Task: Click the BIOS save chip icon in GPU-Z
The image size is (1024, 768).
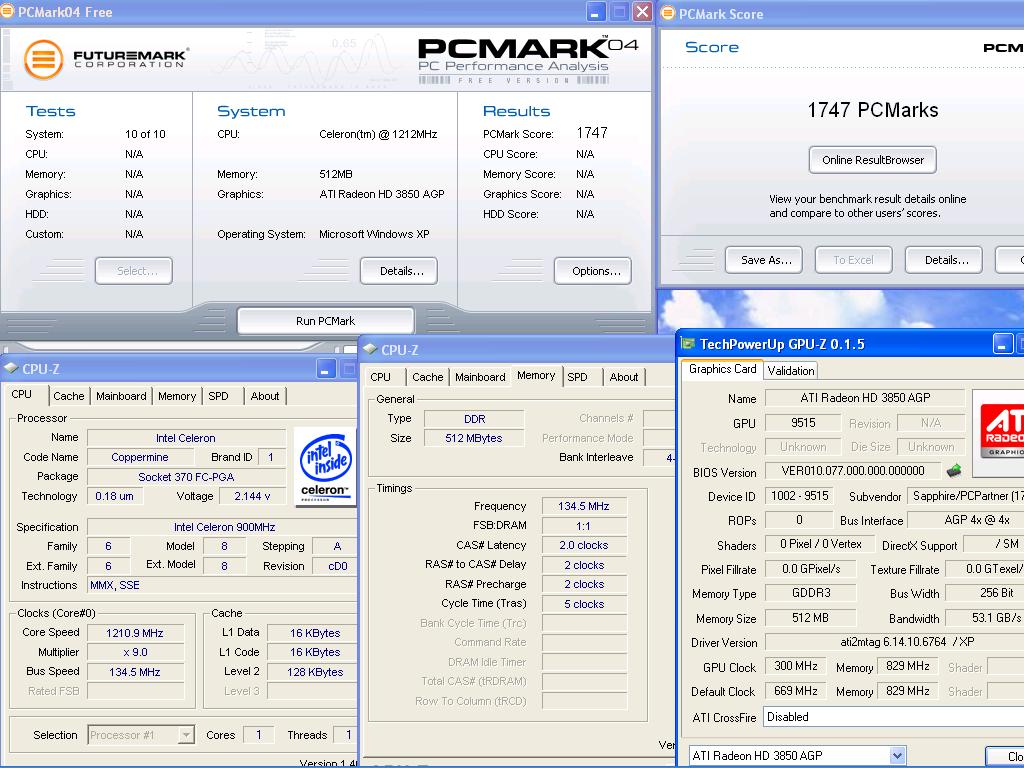Action: [953, 470]
